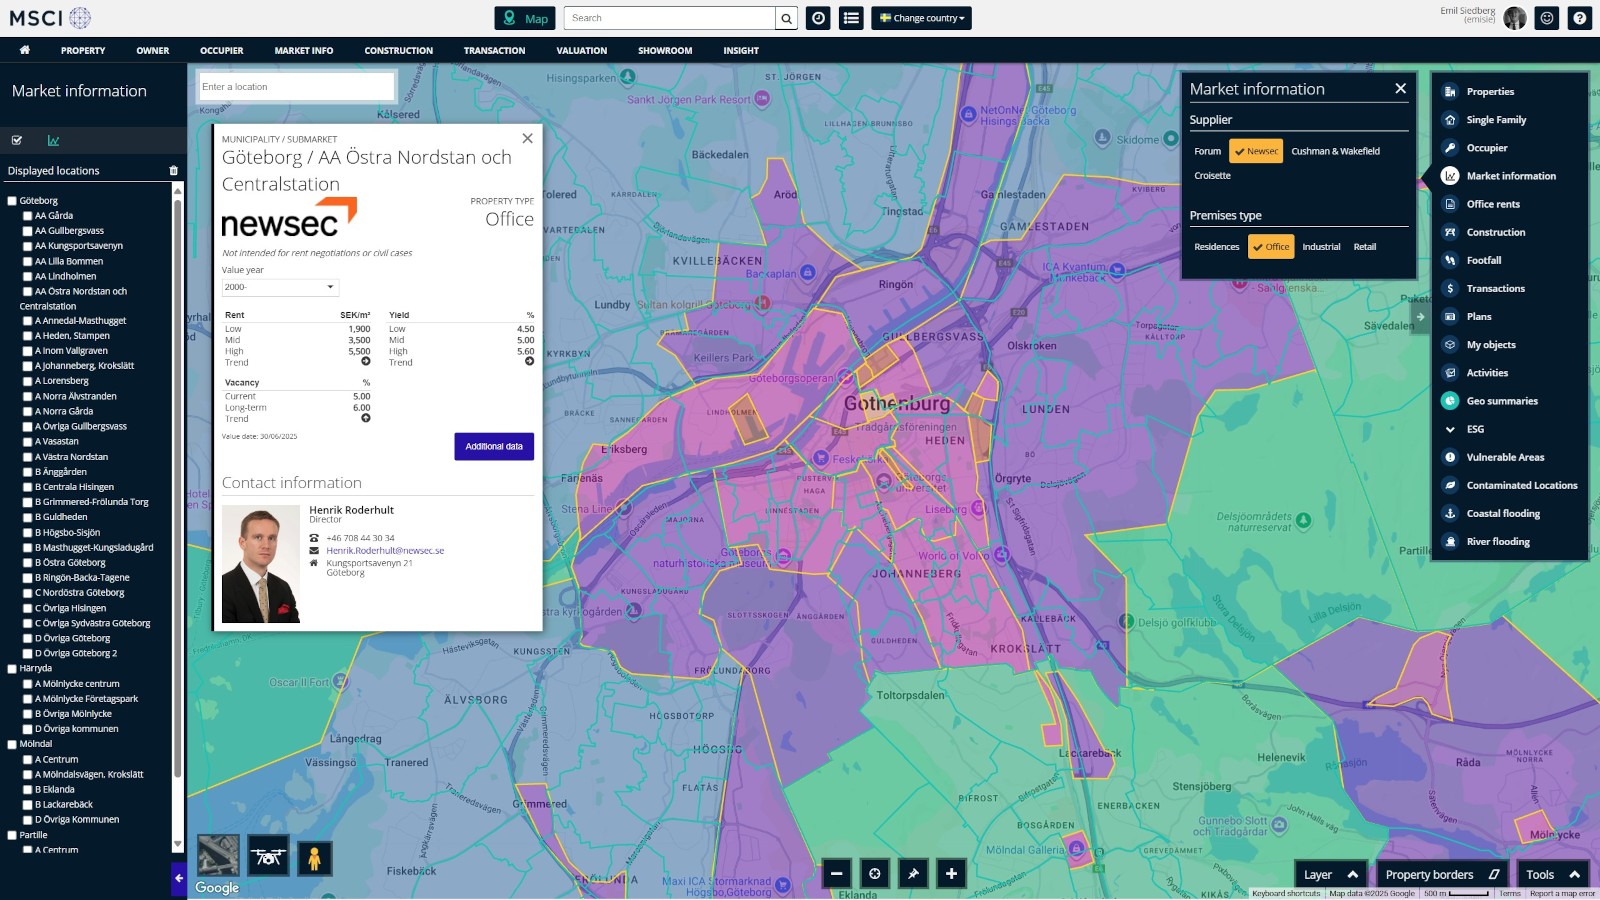Toggle the Newsec supplier option

[x=1255, y=151]
